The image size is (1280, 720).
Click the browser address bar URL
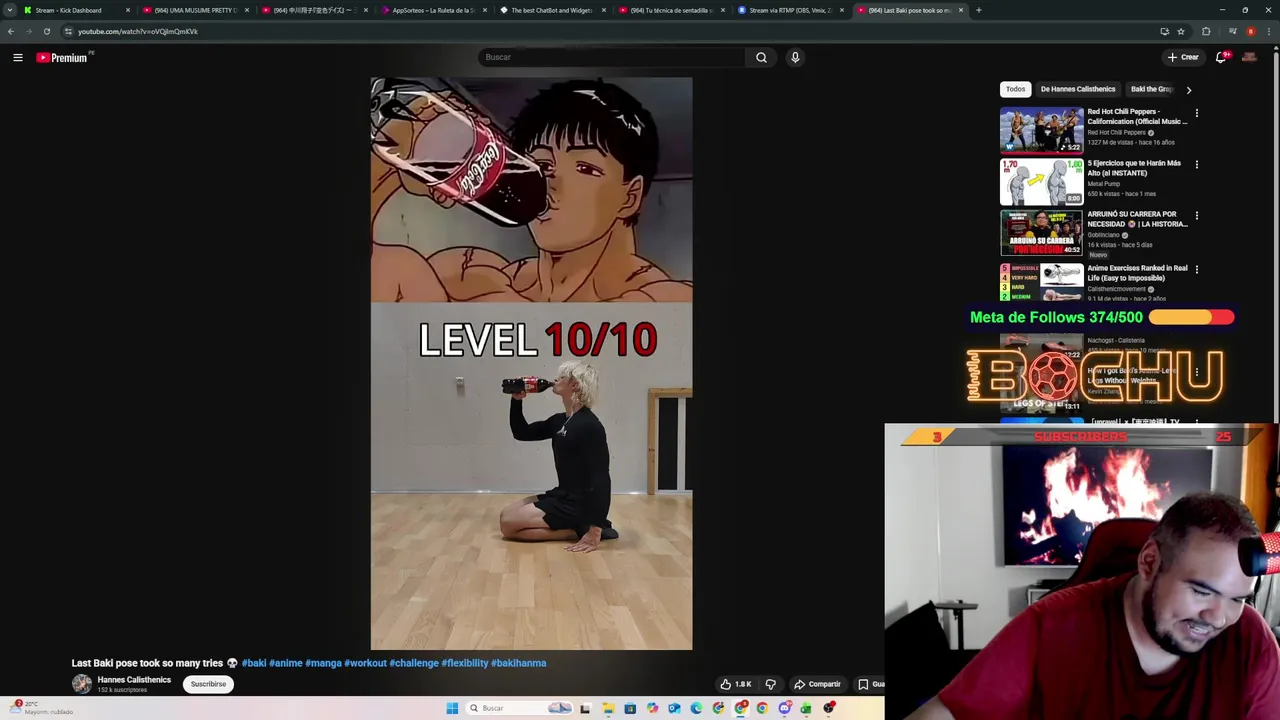pyautogui.click(x=138, y=31)
